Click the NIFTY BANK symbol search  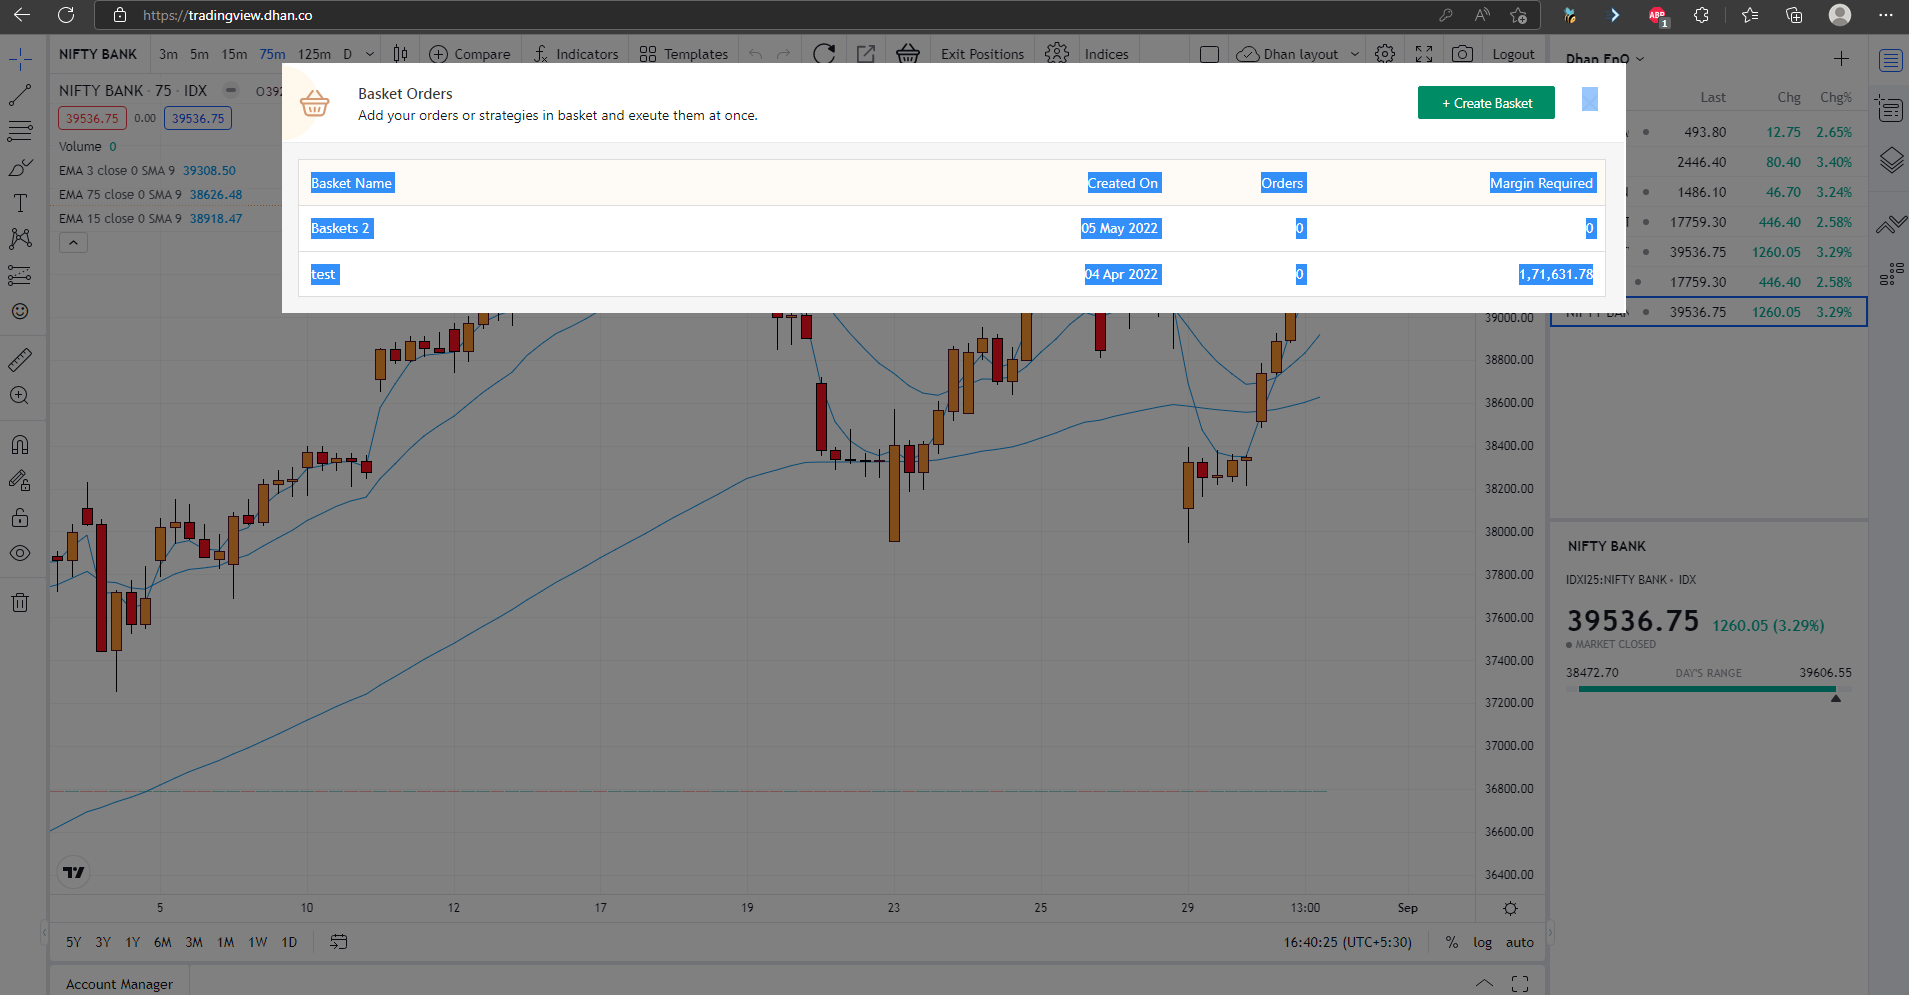pos(98,54)
